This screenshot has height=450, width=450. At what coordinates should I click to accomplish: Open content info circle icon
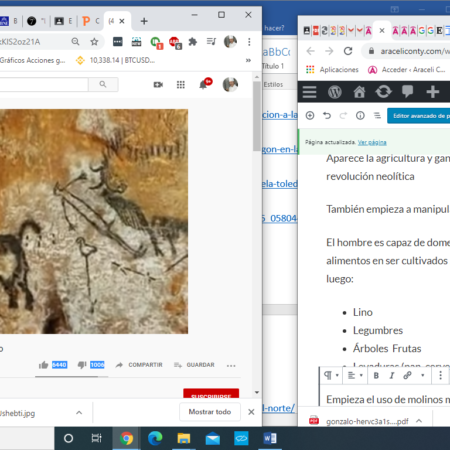pos(360,116)
